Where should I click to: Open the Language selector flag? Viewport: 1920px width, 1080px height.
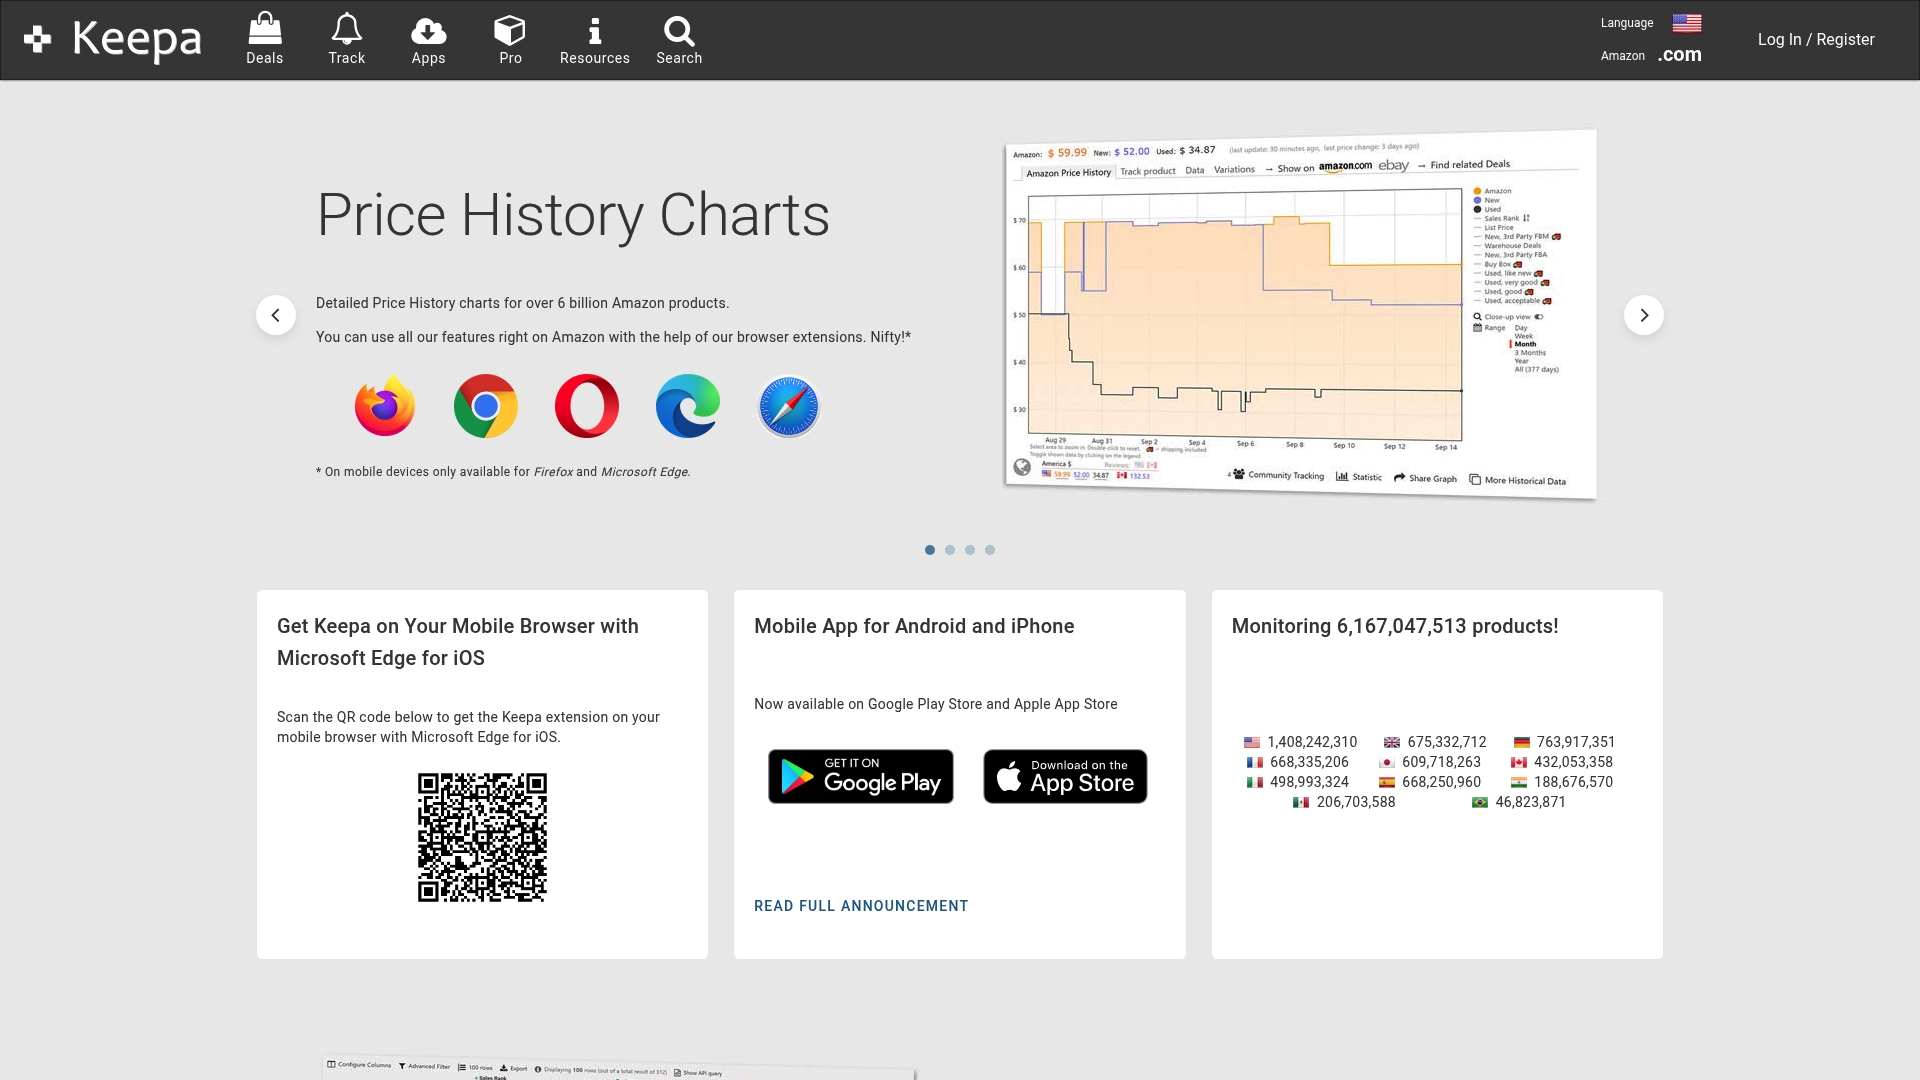coord(1686,22)
